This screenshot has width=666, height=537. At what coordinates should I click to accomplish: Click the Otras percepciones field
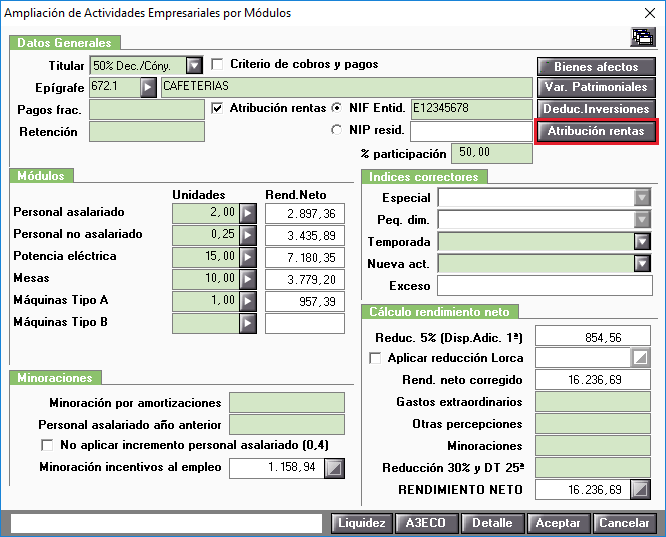click(593, 424)
